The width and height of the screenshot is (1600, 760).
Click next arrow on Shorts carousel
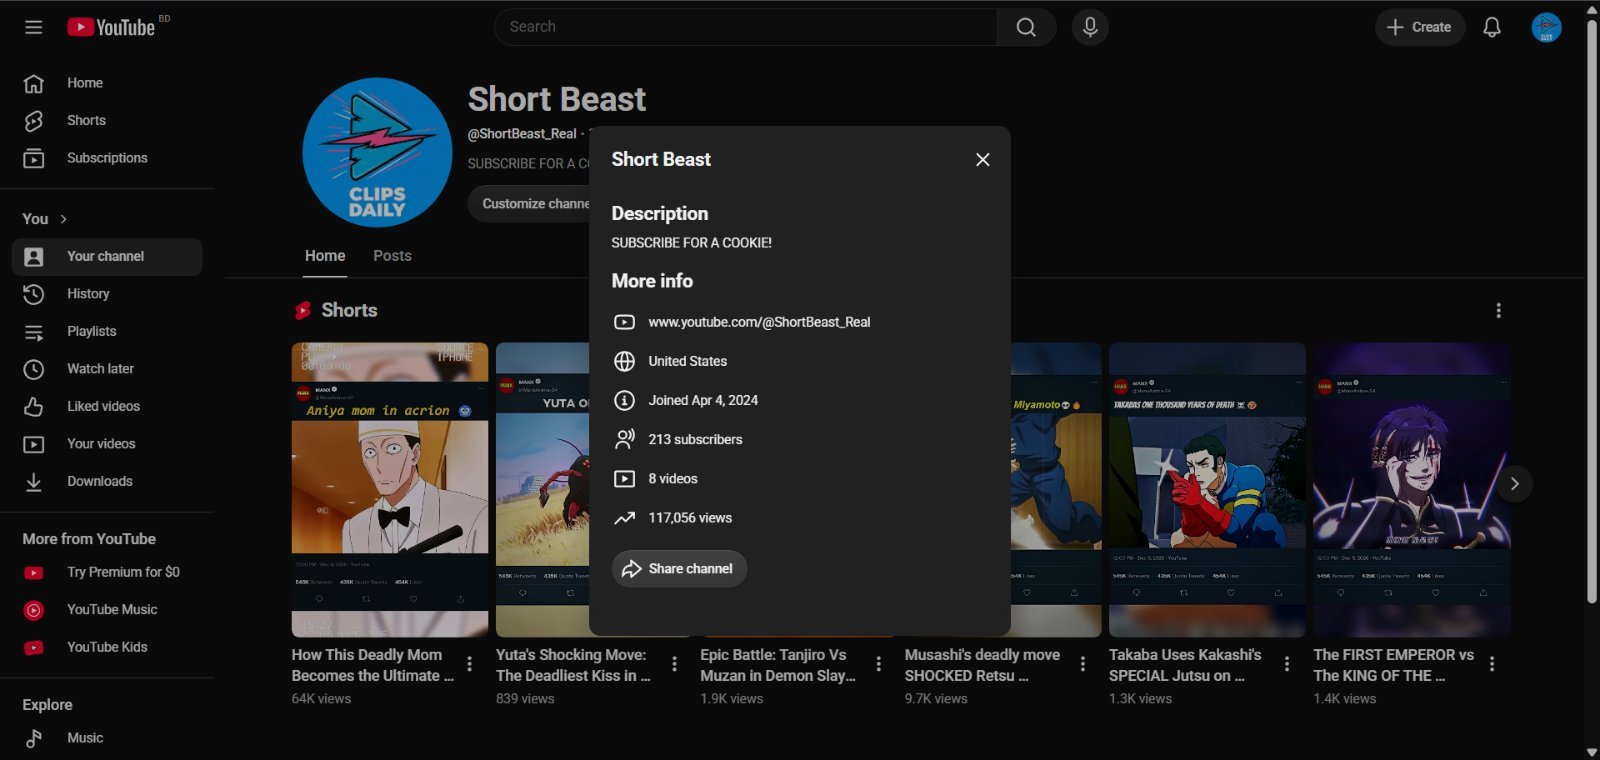point(1514,484)
